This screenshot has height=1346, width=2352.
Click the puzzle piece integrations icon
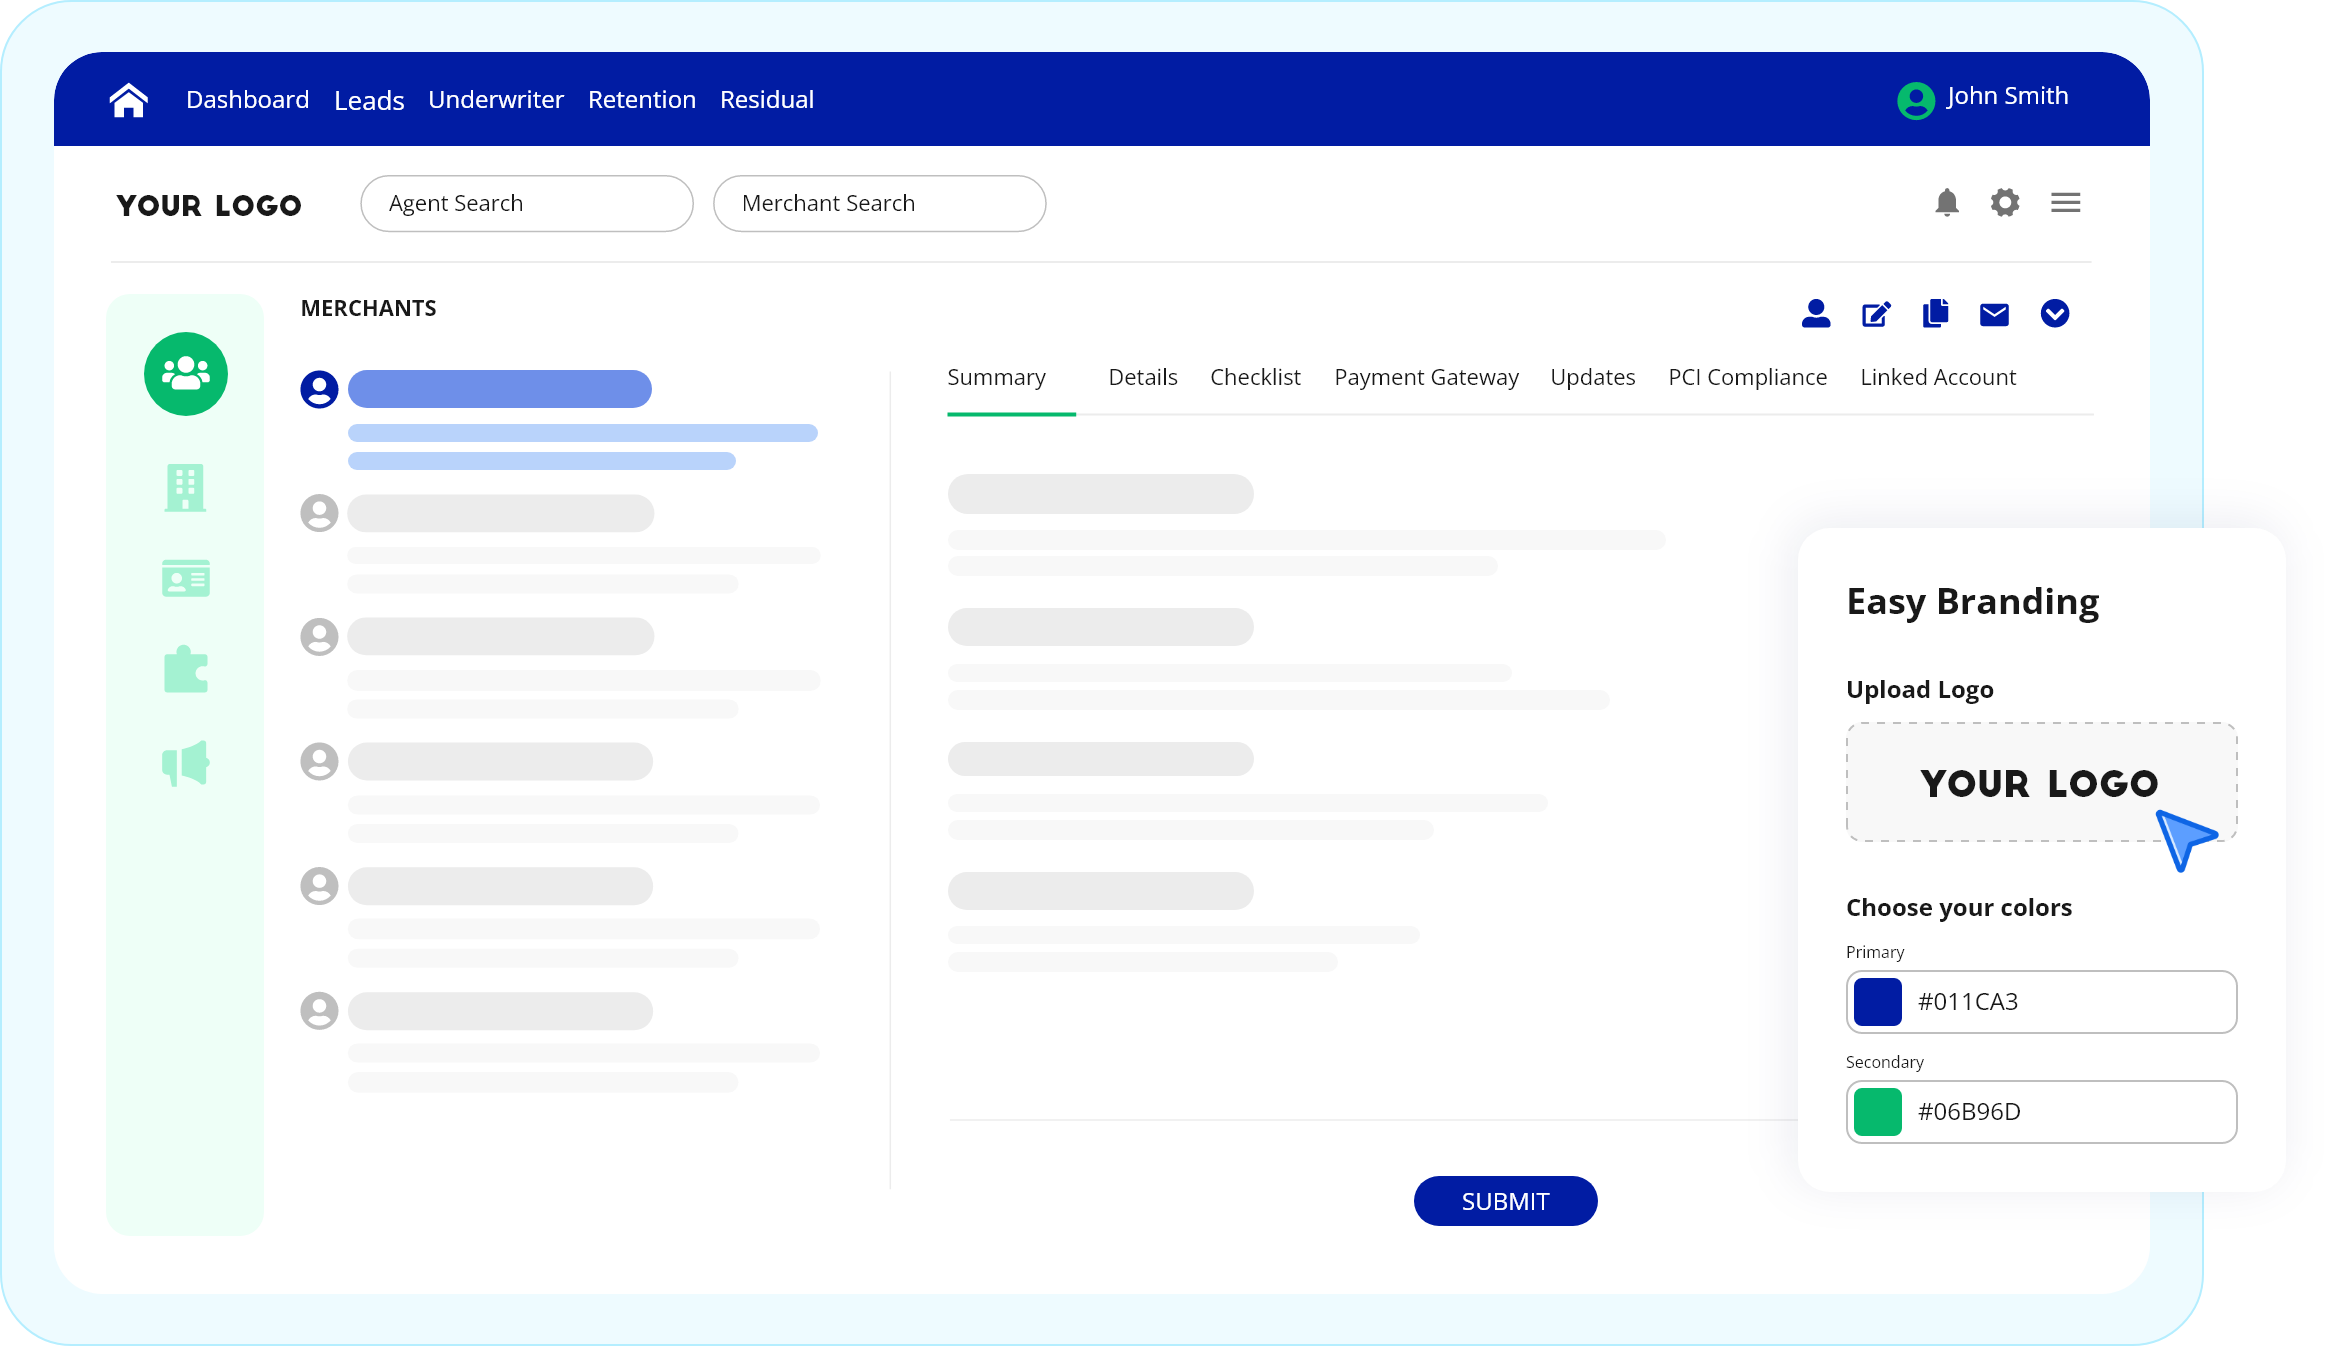point(186,670)
